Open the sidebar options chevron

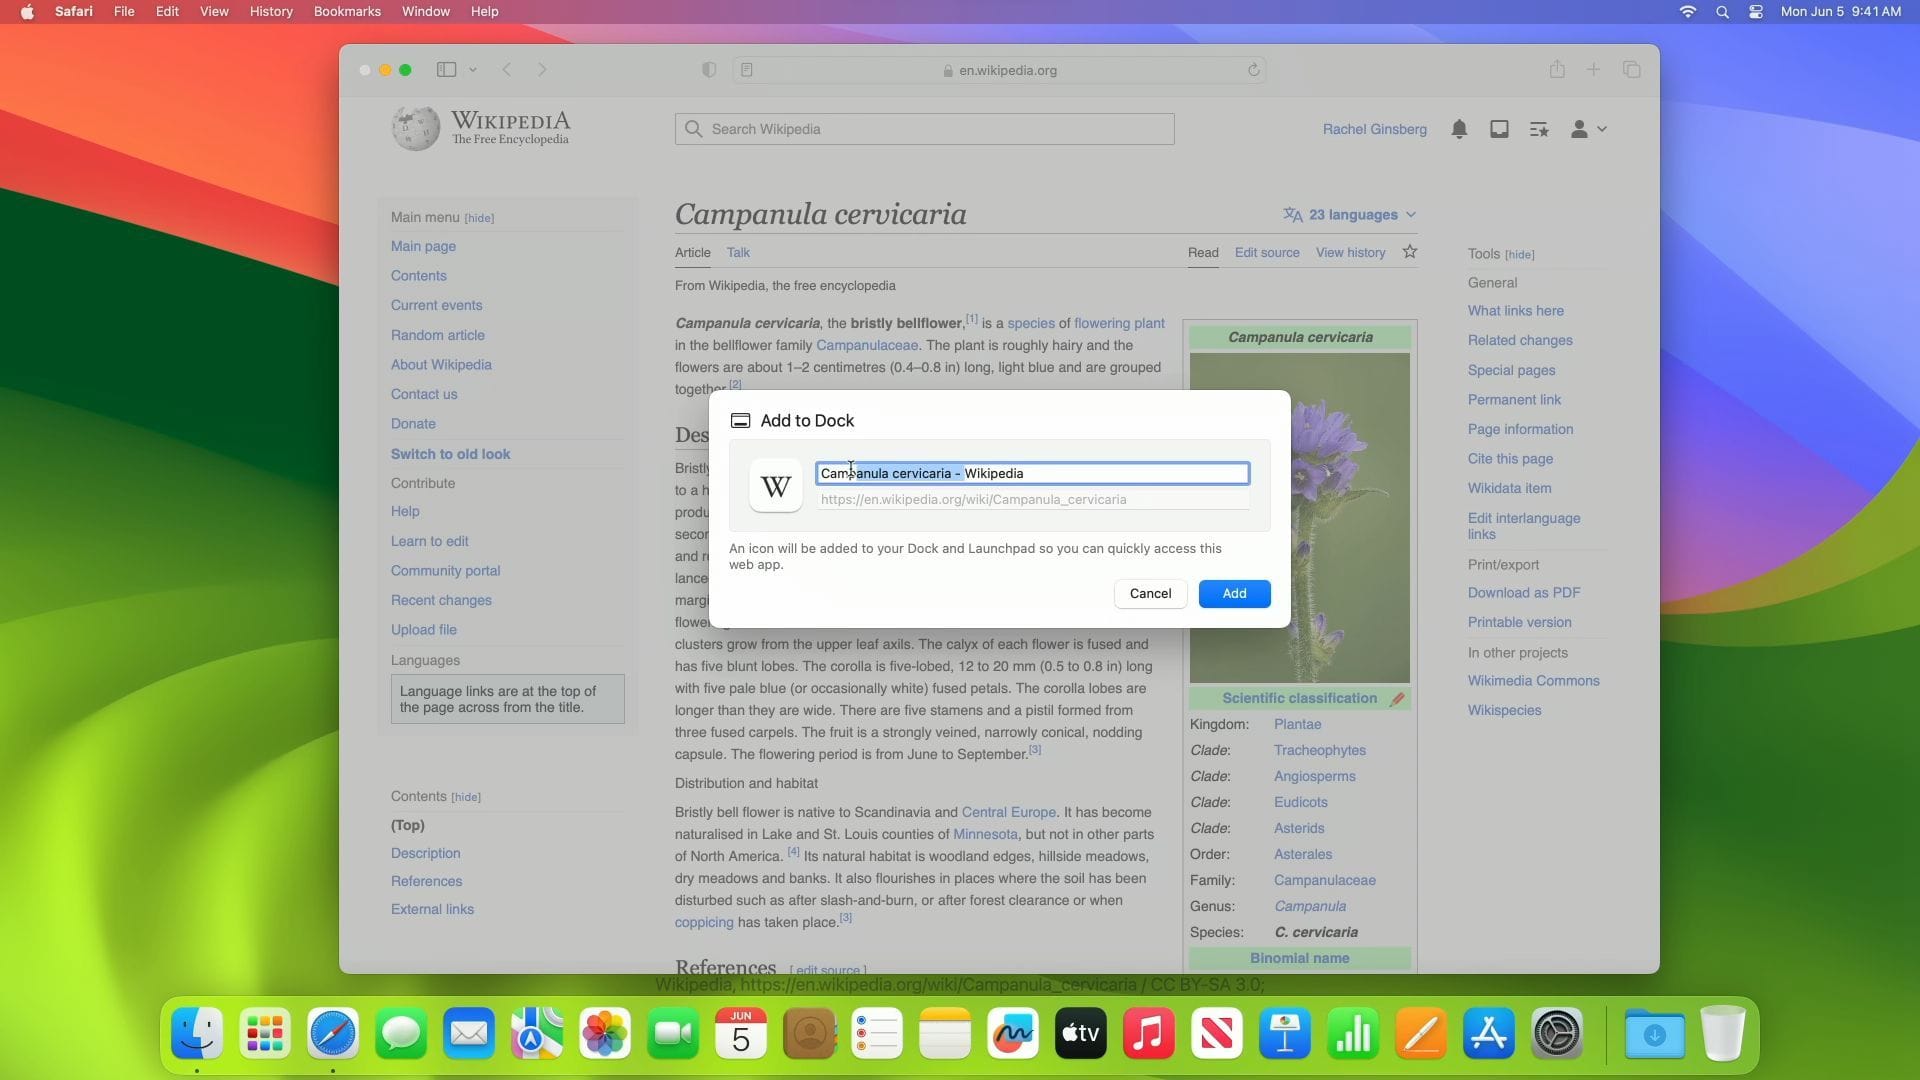pyautogui.click(x=474, y=70)
